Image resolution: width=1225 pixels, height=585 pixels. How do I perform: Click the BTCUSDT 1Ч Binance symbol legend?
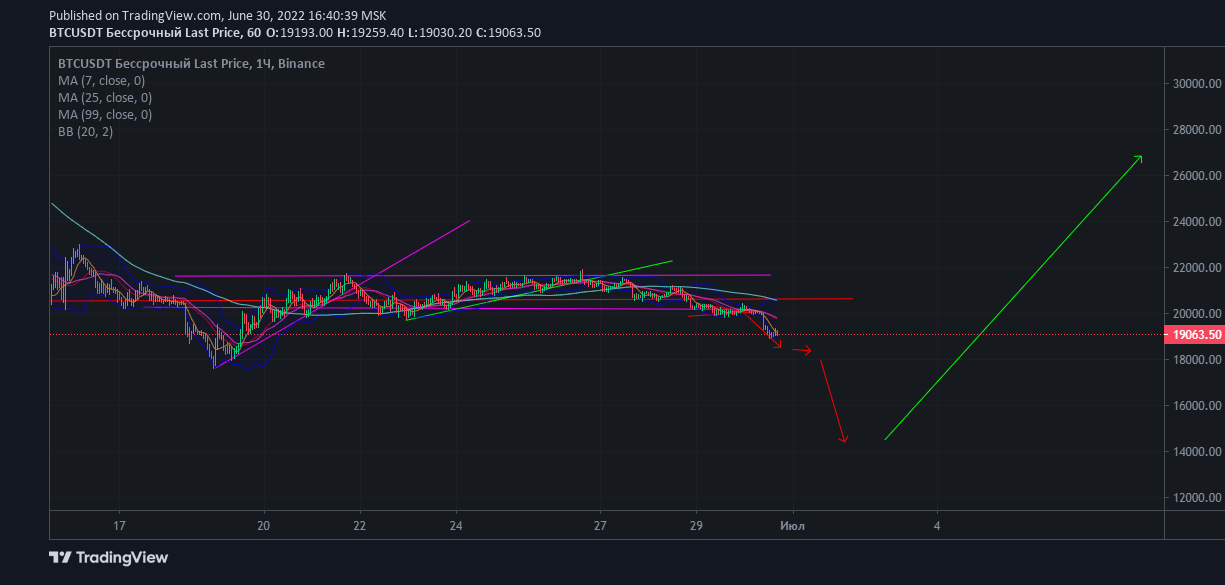tap(191, 64)
